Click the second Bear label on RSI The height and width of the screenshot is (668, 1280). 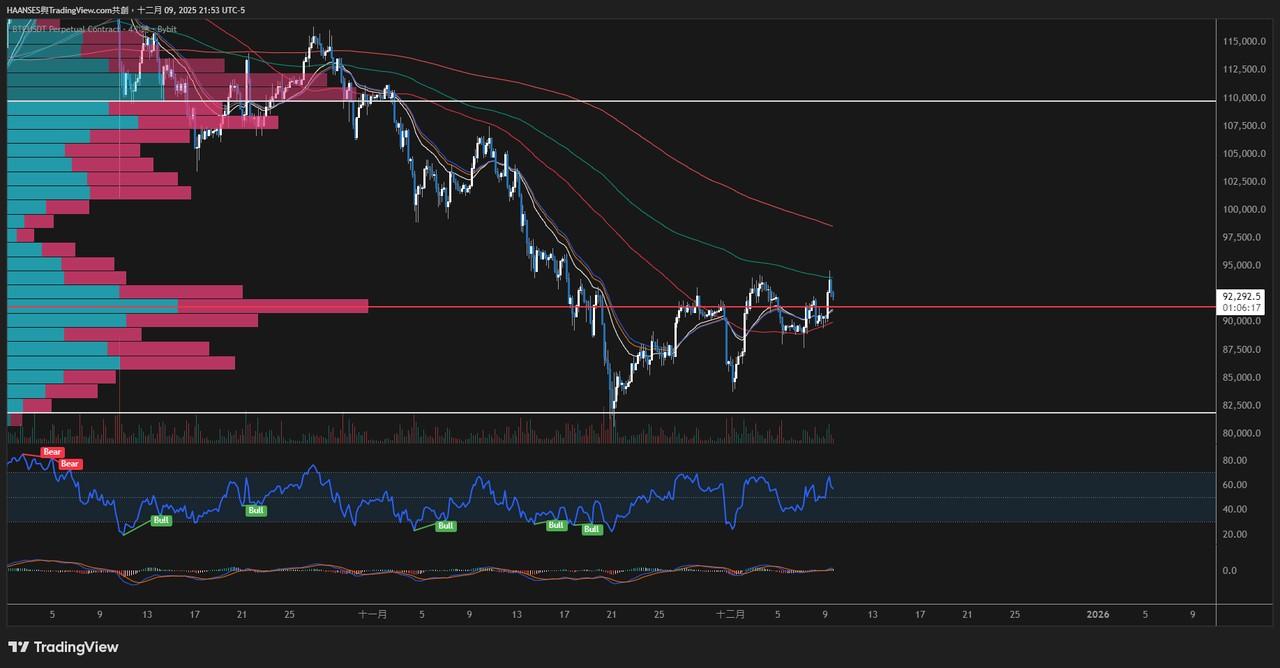point(70,464)
